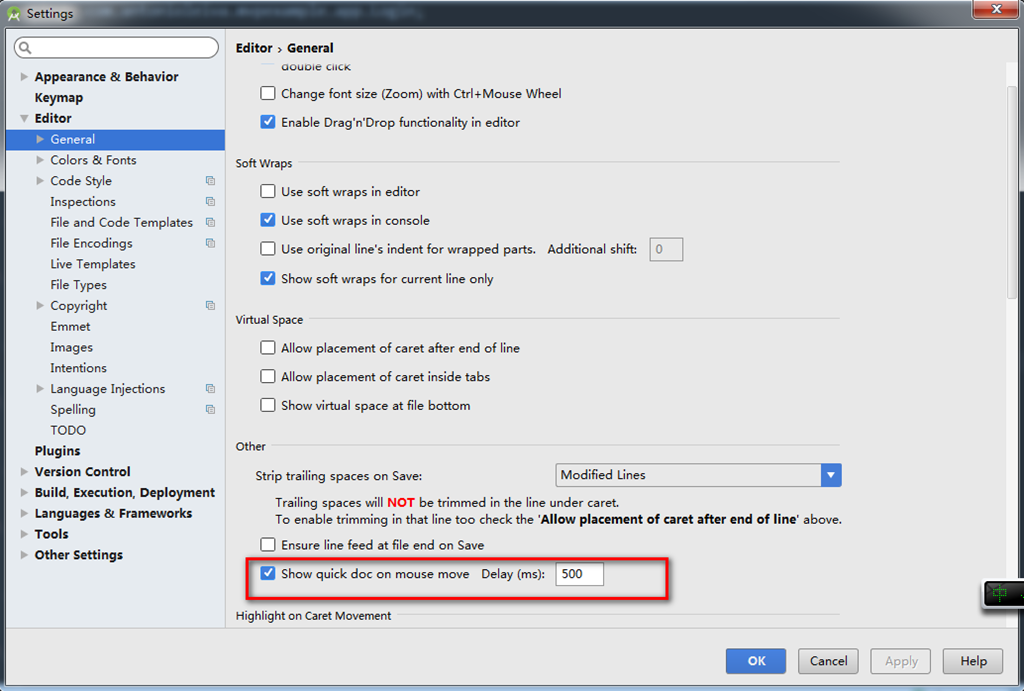Expand the Version Control section arrow
The width and height of the screenshot is (1024, 691).
click(25, 472)
